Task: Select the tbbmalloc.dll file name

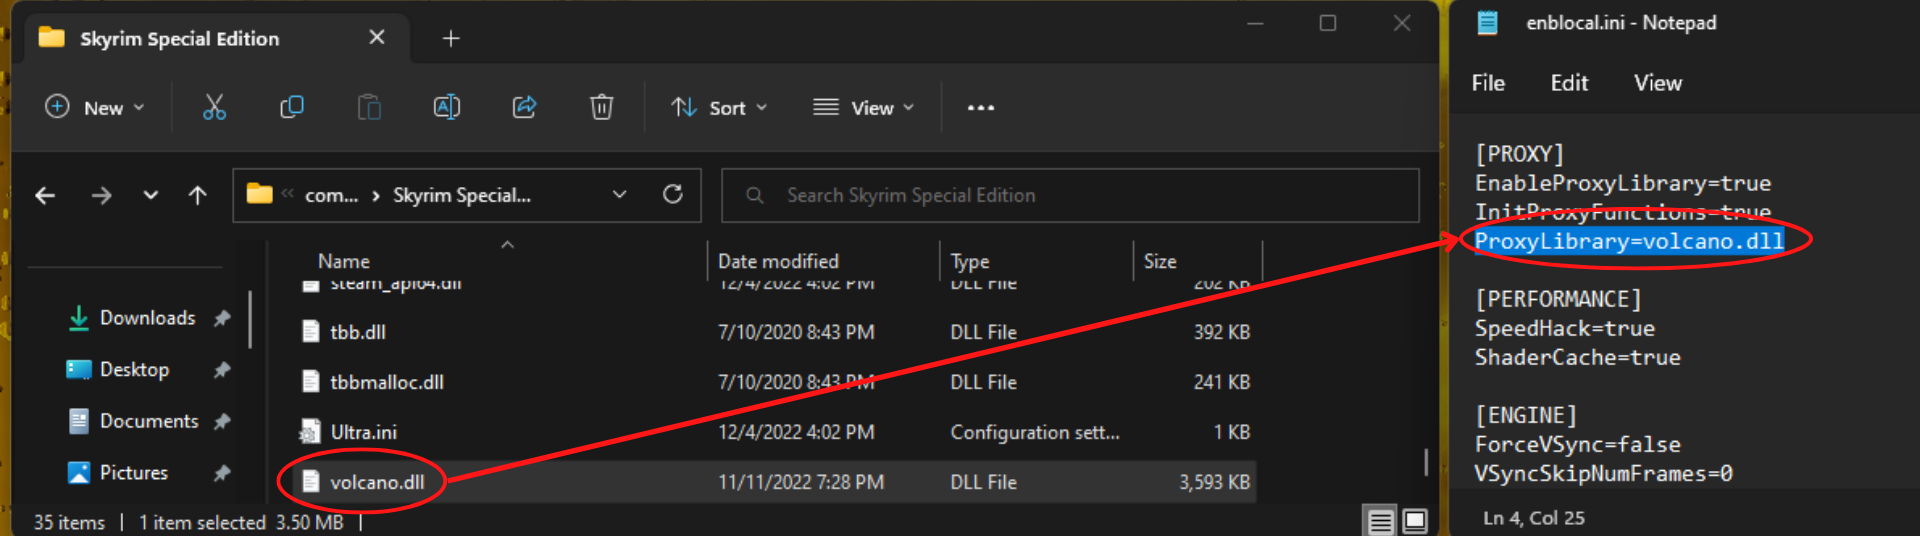Action: 387,382
